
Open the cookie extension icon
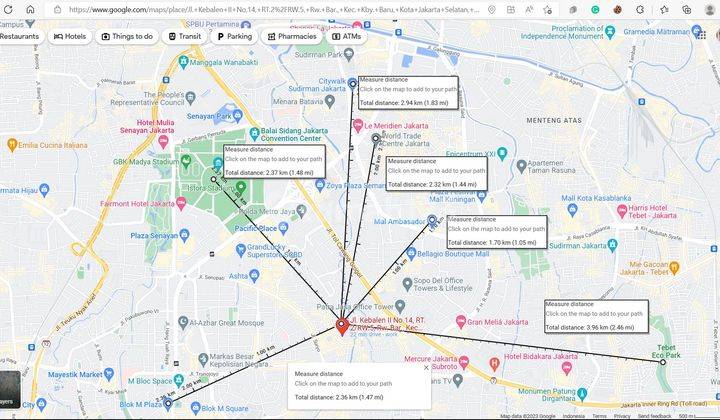(617, 9)
